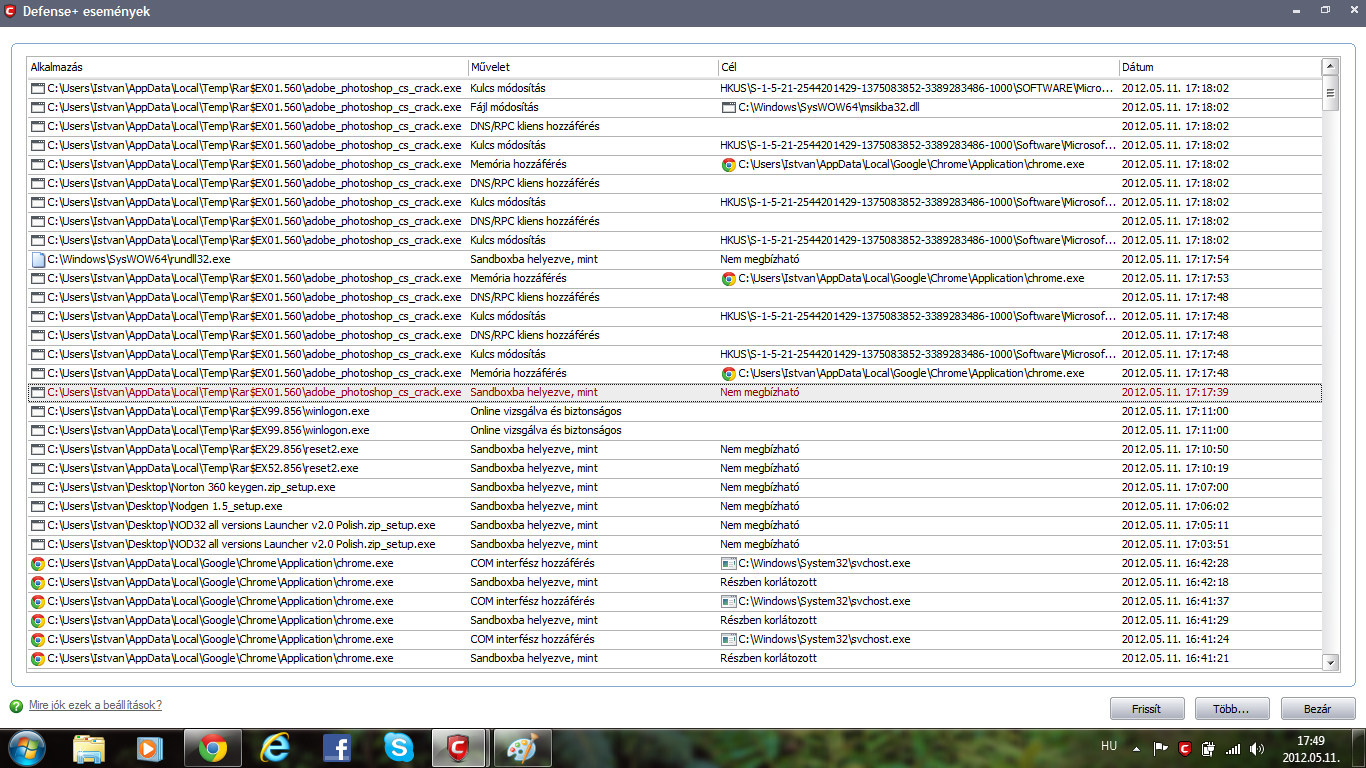1366x768 pixels.
Task: Click the scrollbar down arrow in the event list
Action: pos(1330,661)
